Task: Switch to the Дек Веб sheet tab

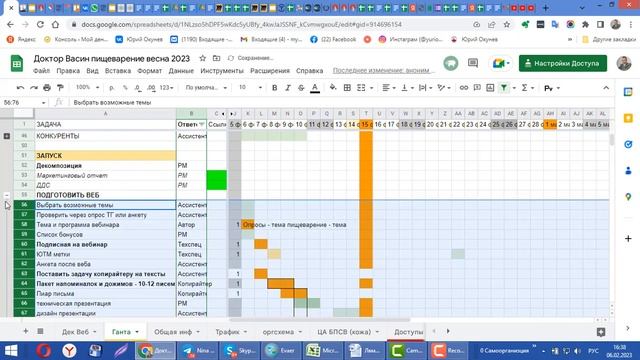Action: pyautogui.click(x=79, y=332)
